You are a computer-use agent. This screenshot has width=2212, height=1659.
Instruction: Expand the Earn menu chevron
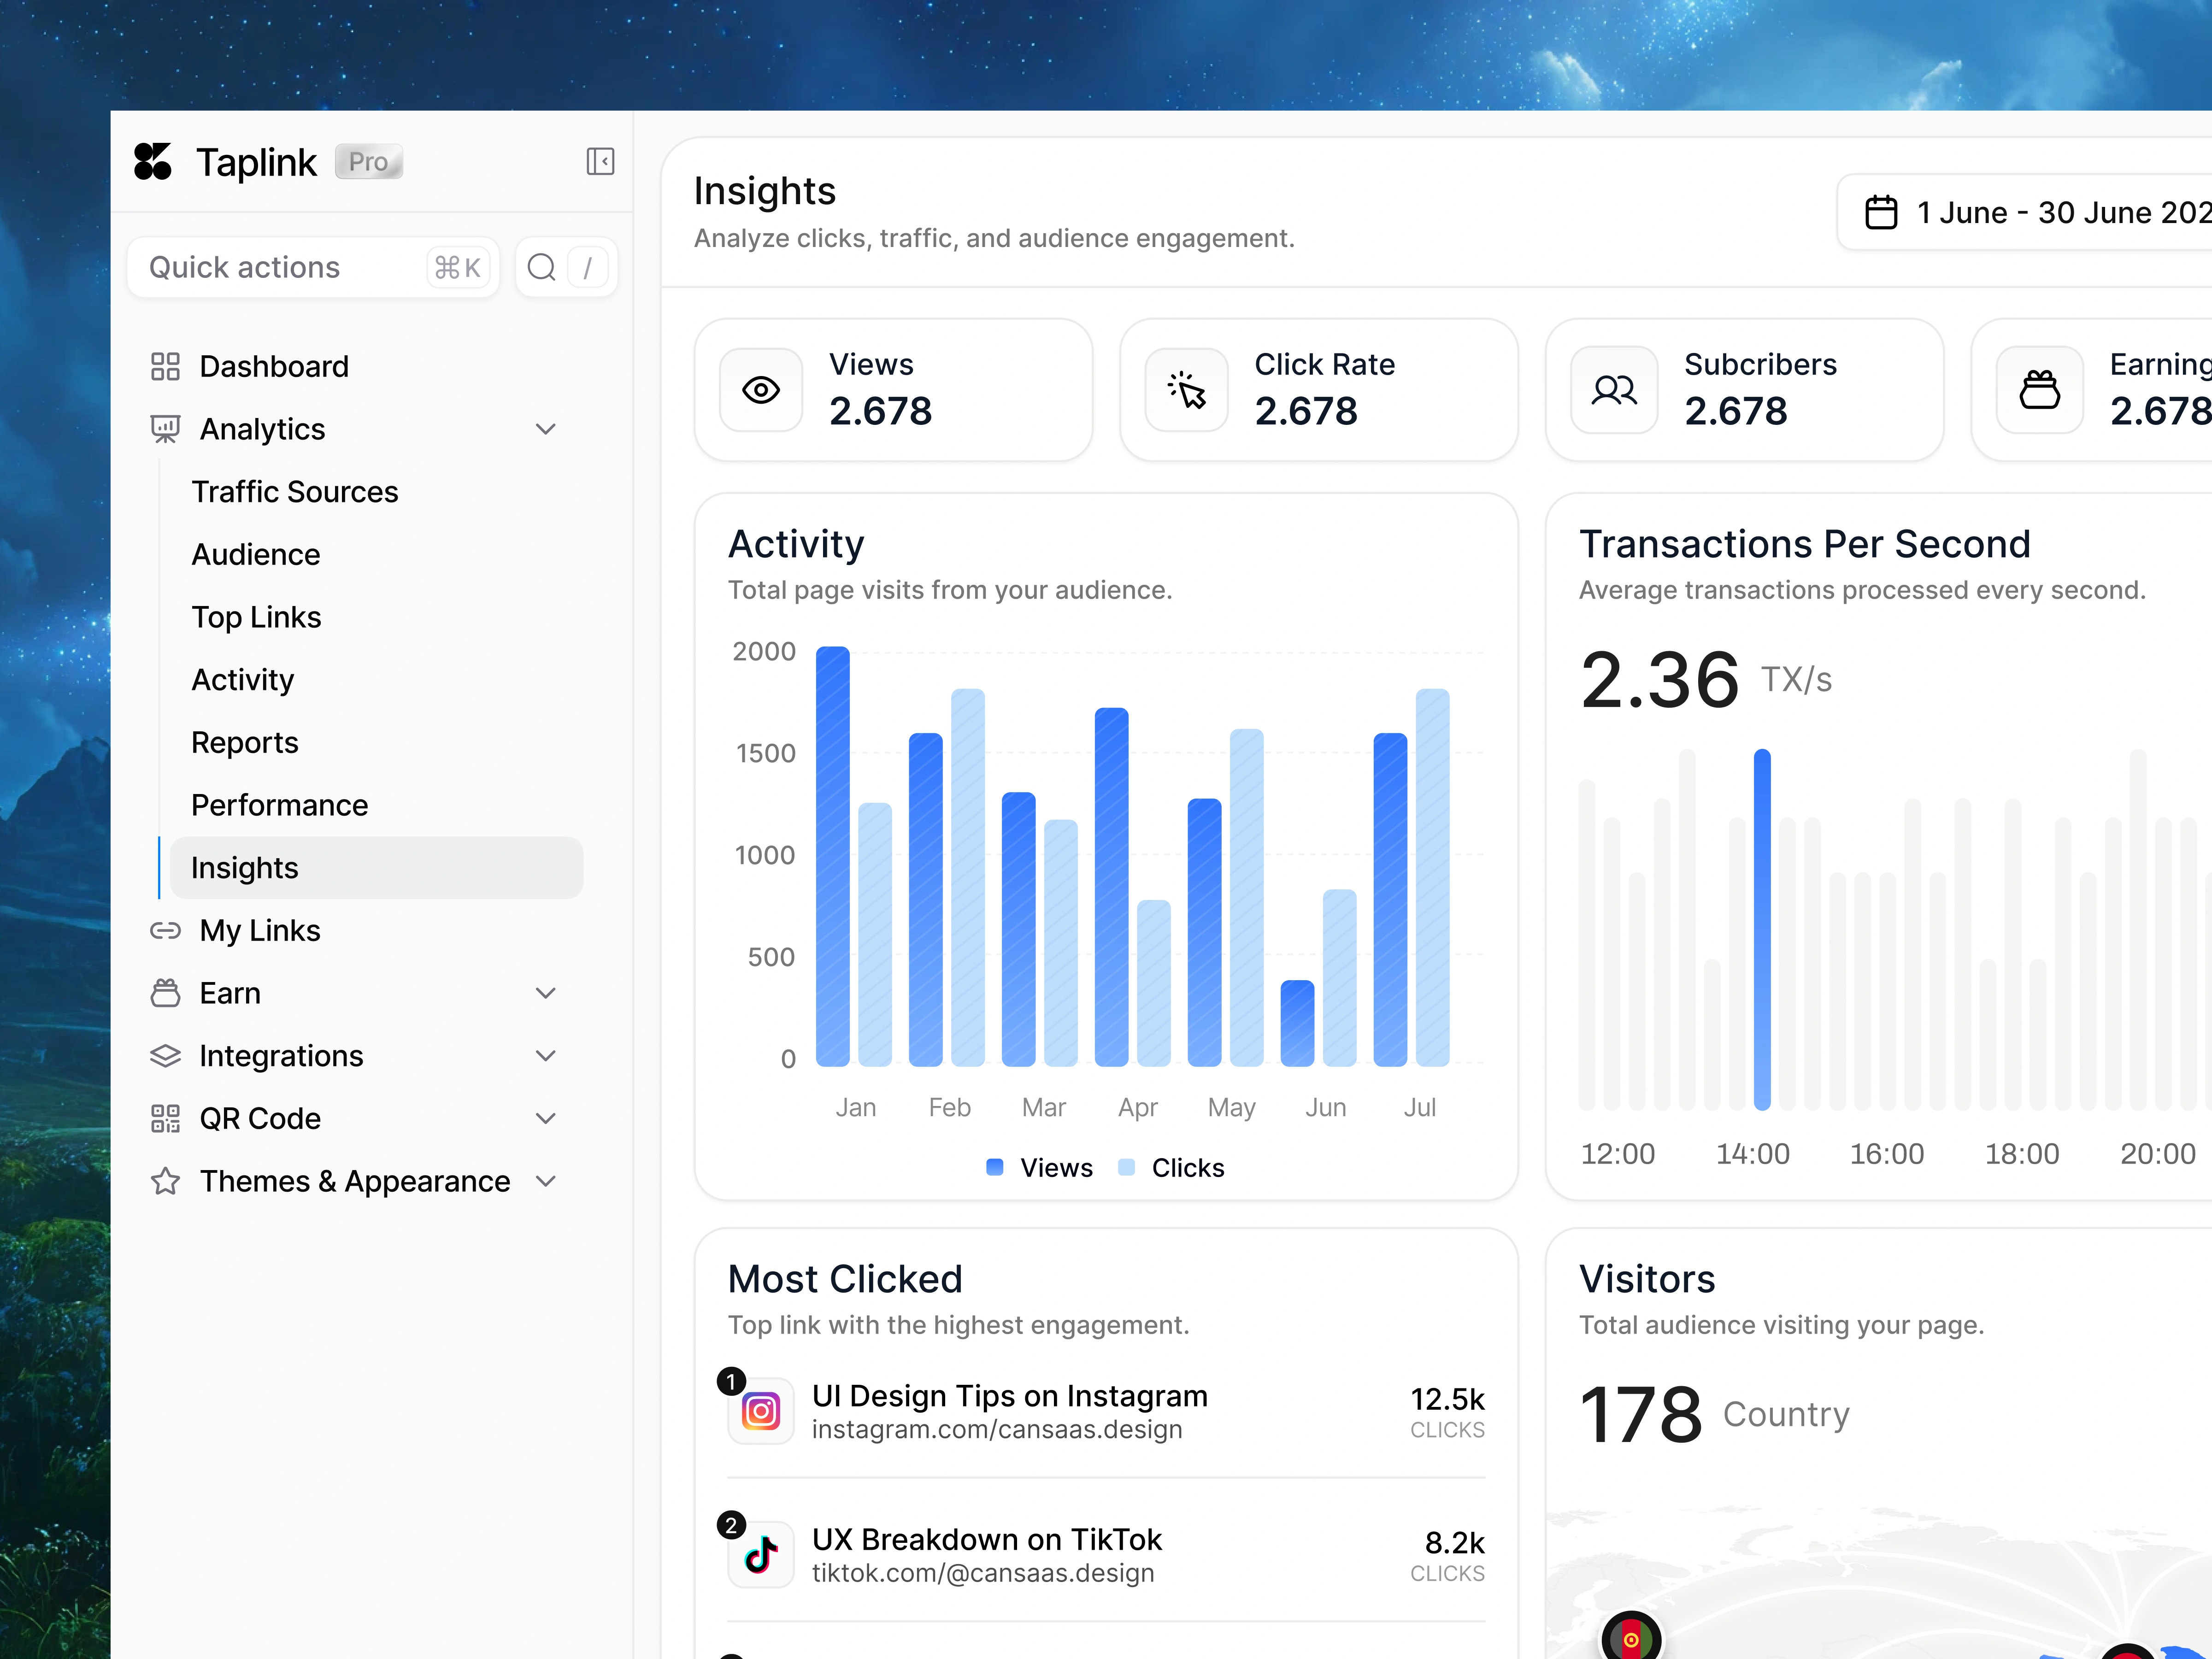click(x=545, y=993)
